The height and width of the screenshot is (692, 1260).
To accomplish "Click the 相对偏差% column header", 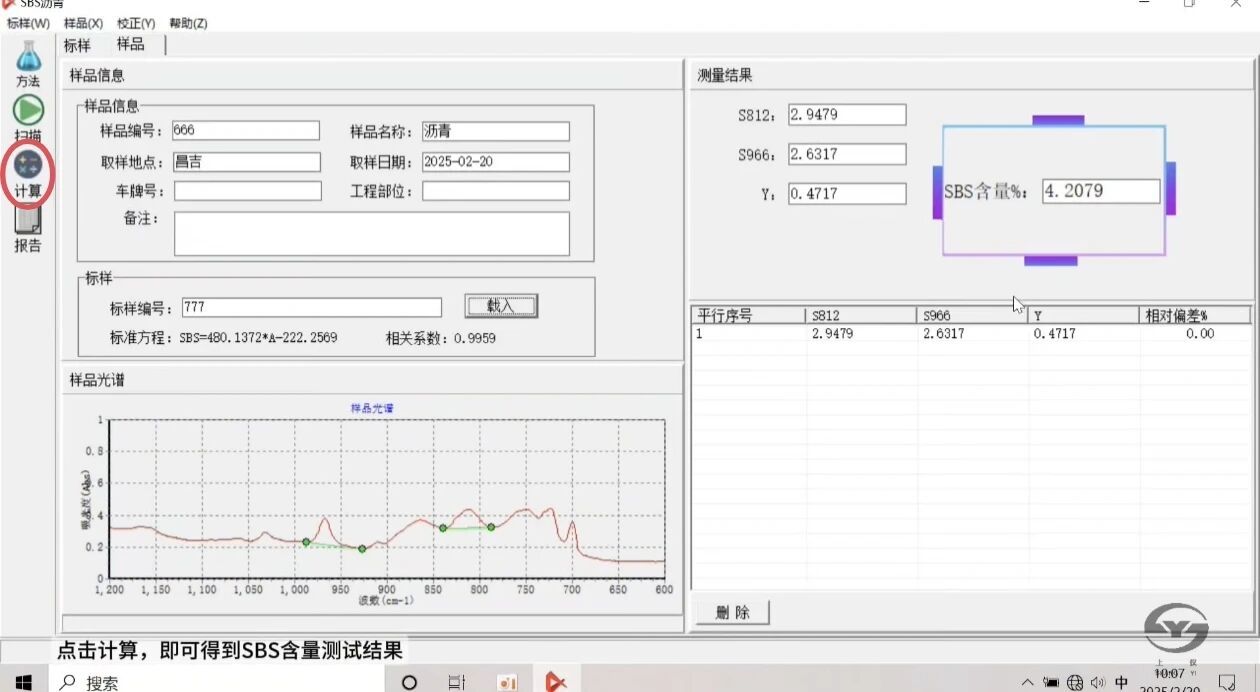I will pyautogui.click(x=1194, y=316).
